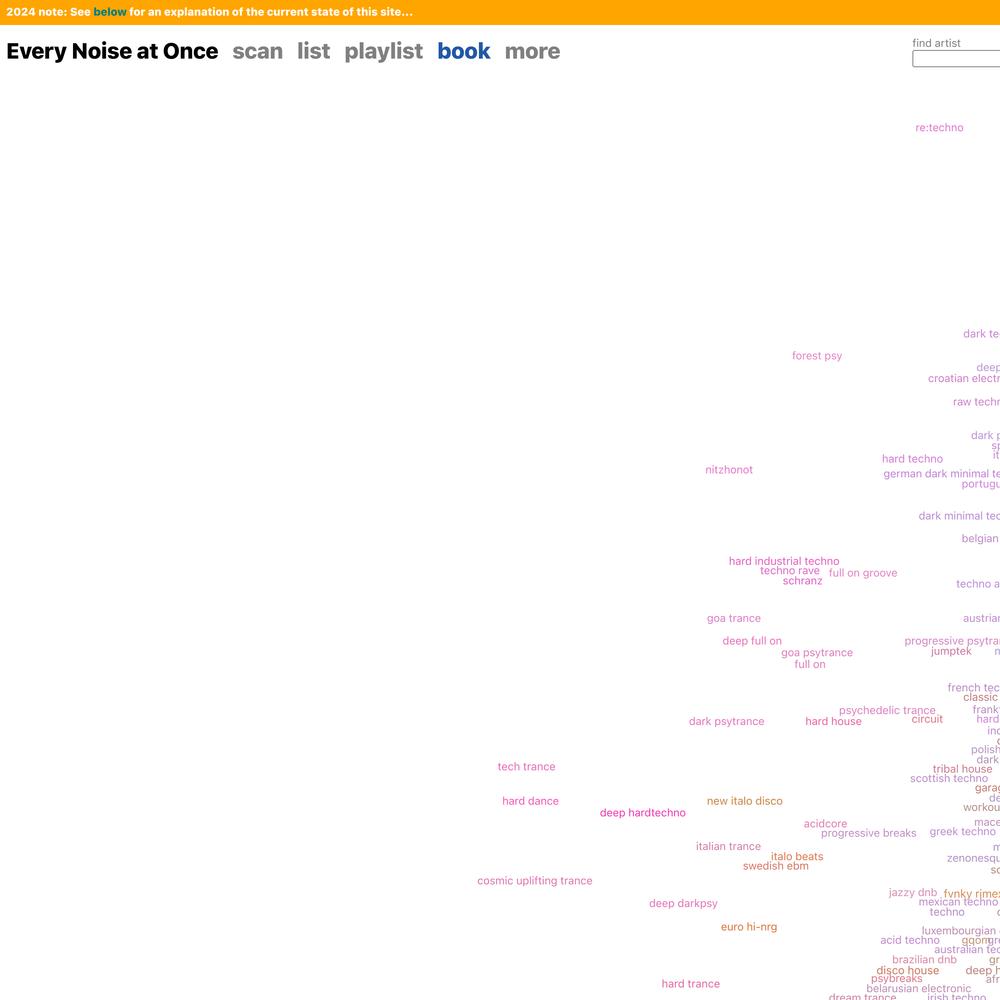The height and width of the screenshot is (1000, 1000).
Task: Select the belarusian electronic genre
Action: 918,989
